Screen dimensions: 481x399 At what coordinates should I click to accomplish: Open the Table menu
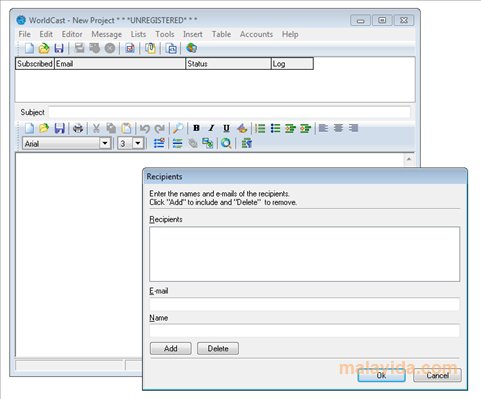(x=221, y=34)
